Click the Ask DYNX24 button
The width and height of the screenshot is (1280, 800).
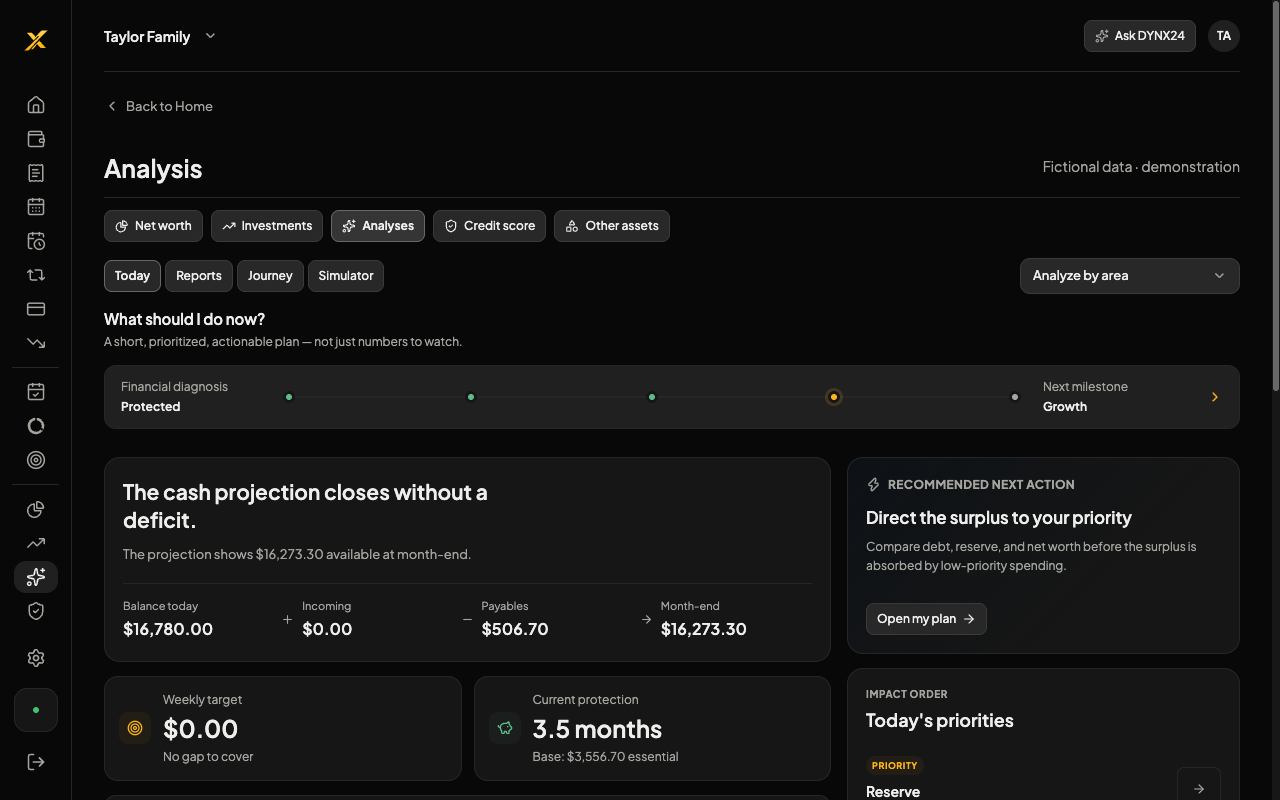pos(1140,36)
